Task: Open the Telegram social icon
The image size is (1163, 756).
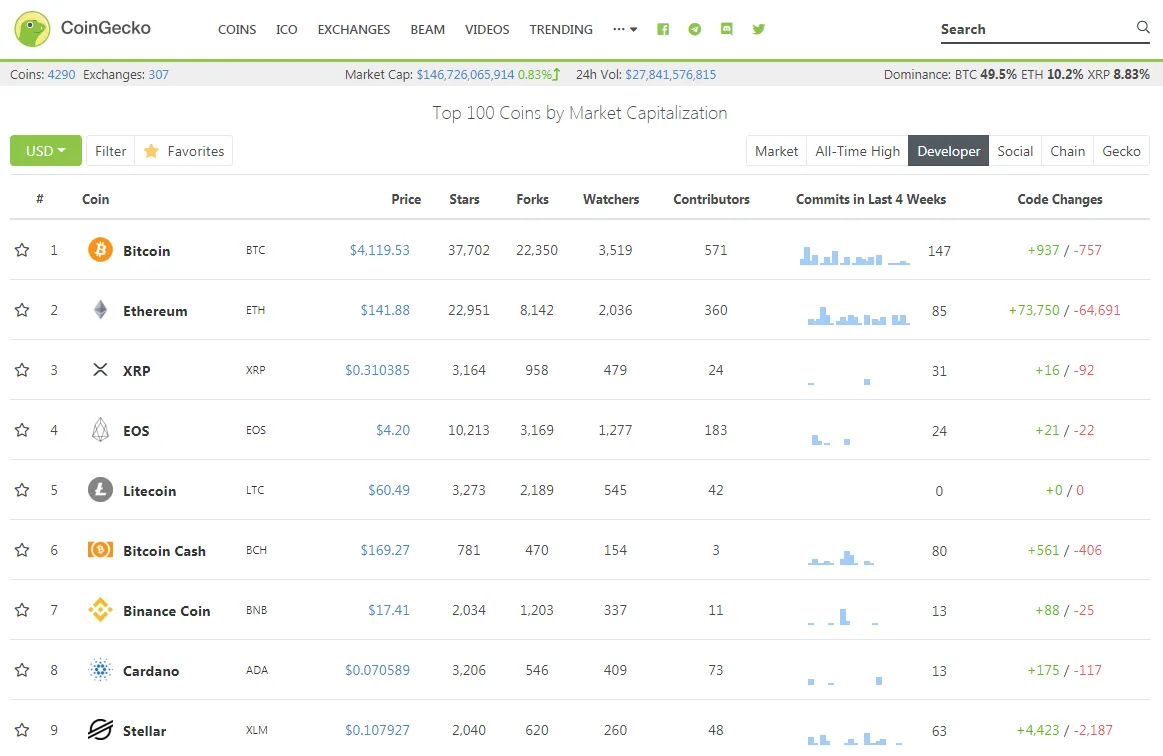Action: (x=695, y=29)
